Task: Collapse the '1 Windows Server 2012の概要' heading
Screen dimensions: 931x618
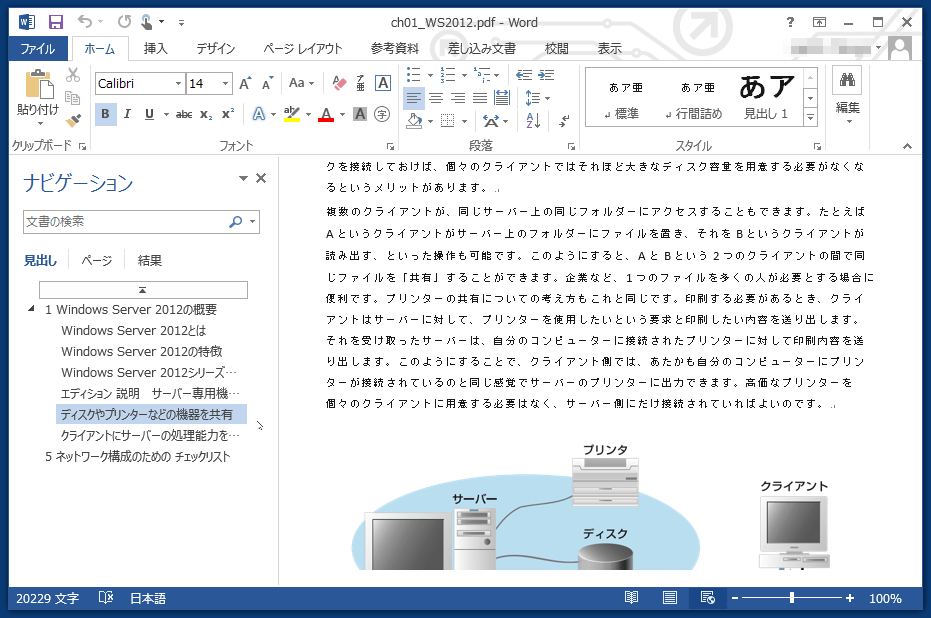Action: coord(31,309)
